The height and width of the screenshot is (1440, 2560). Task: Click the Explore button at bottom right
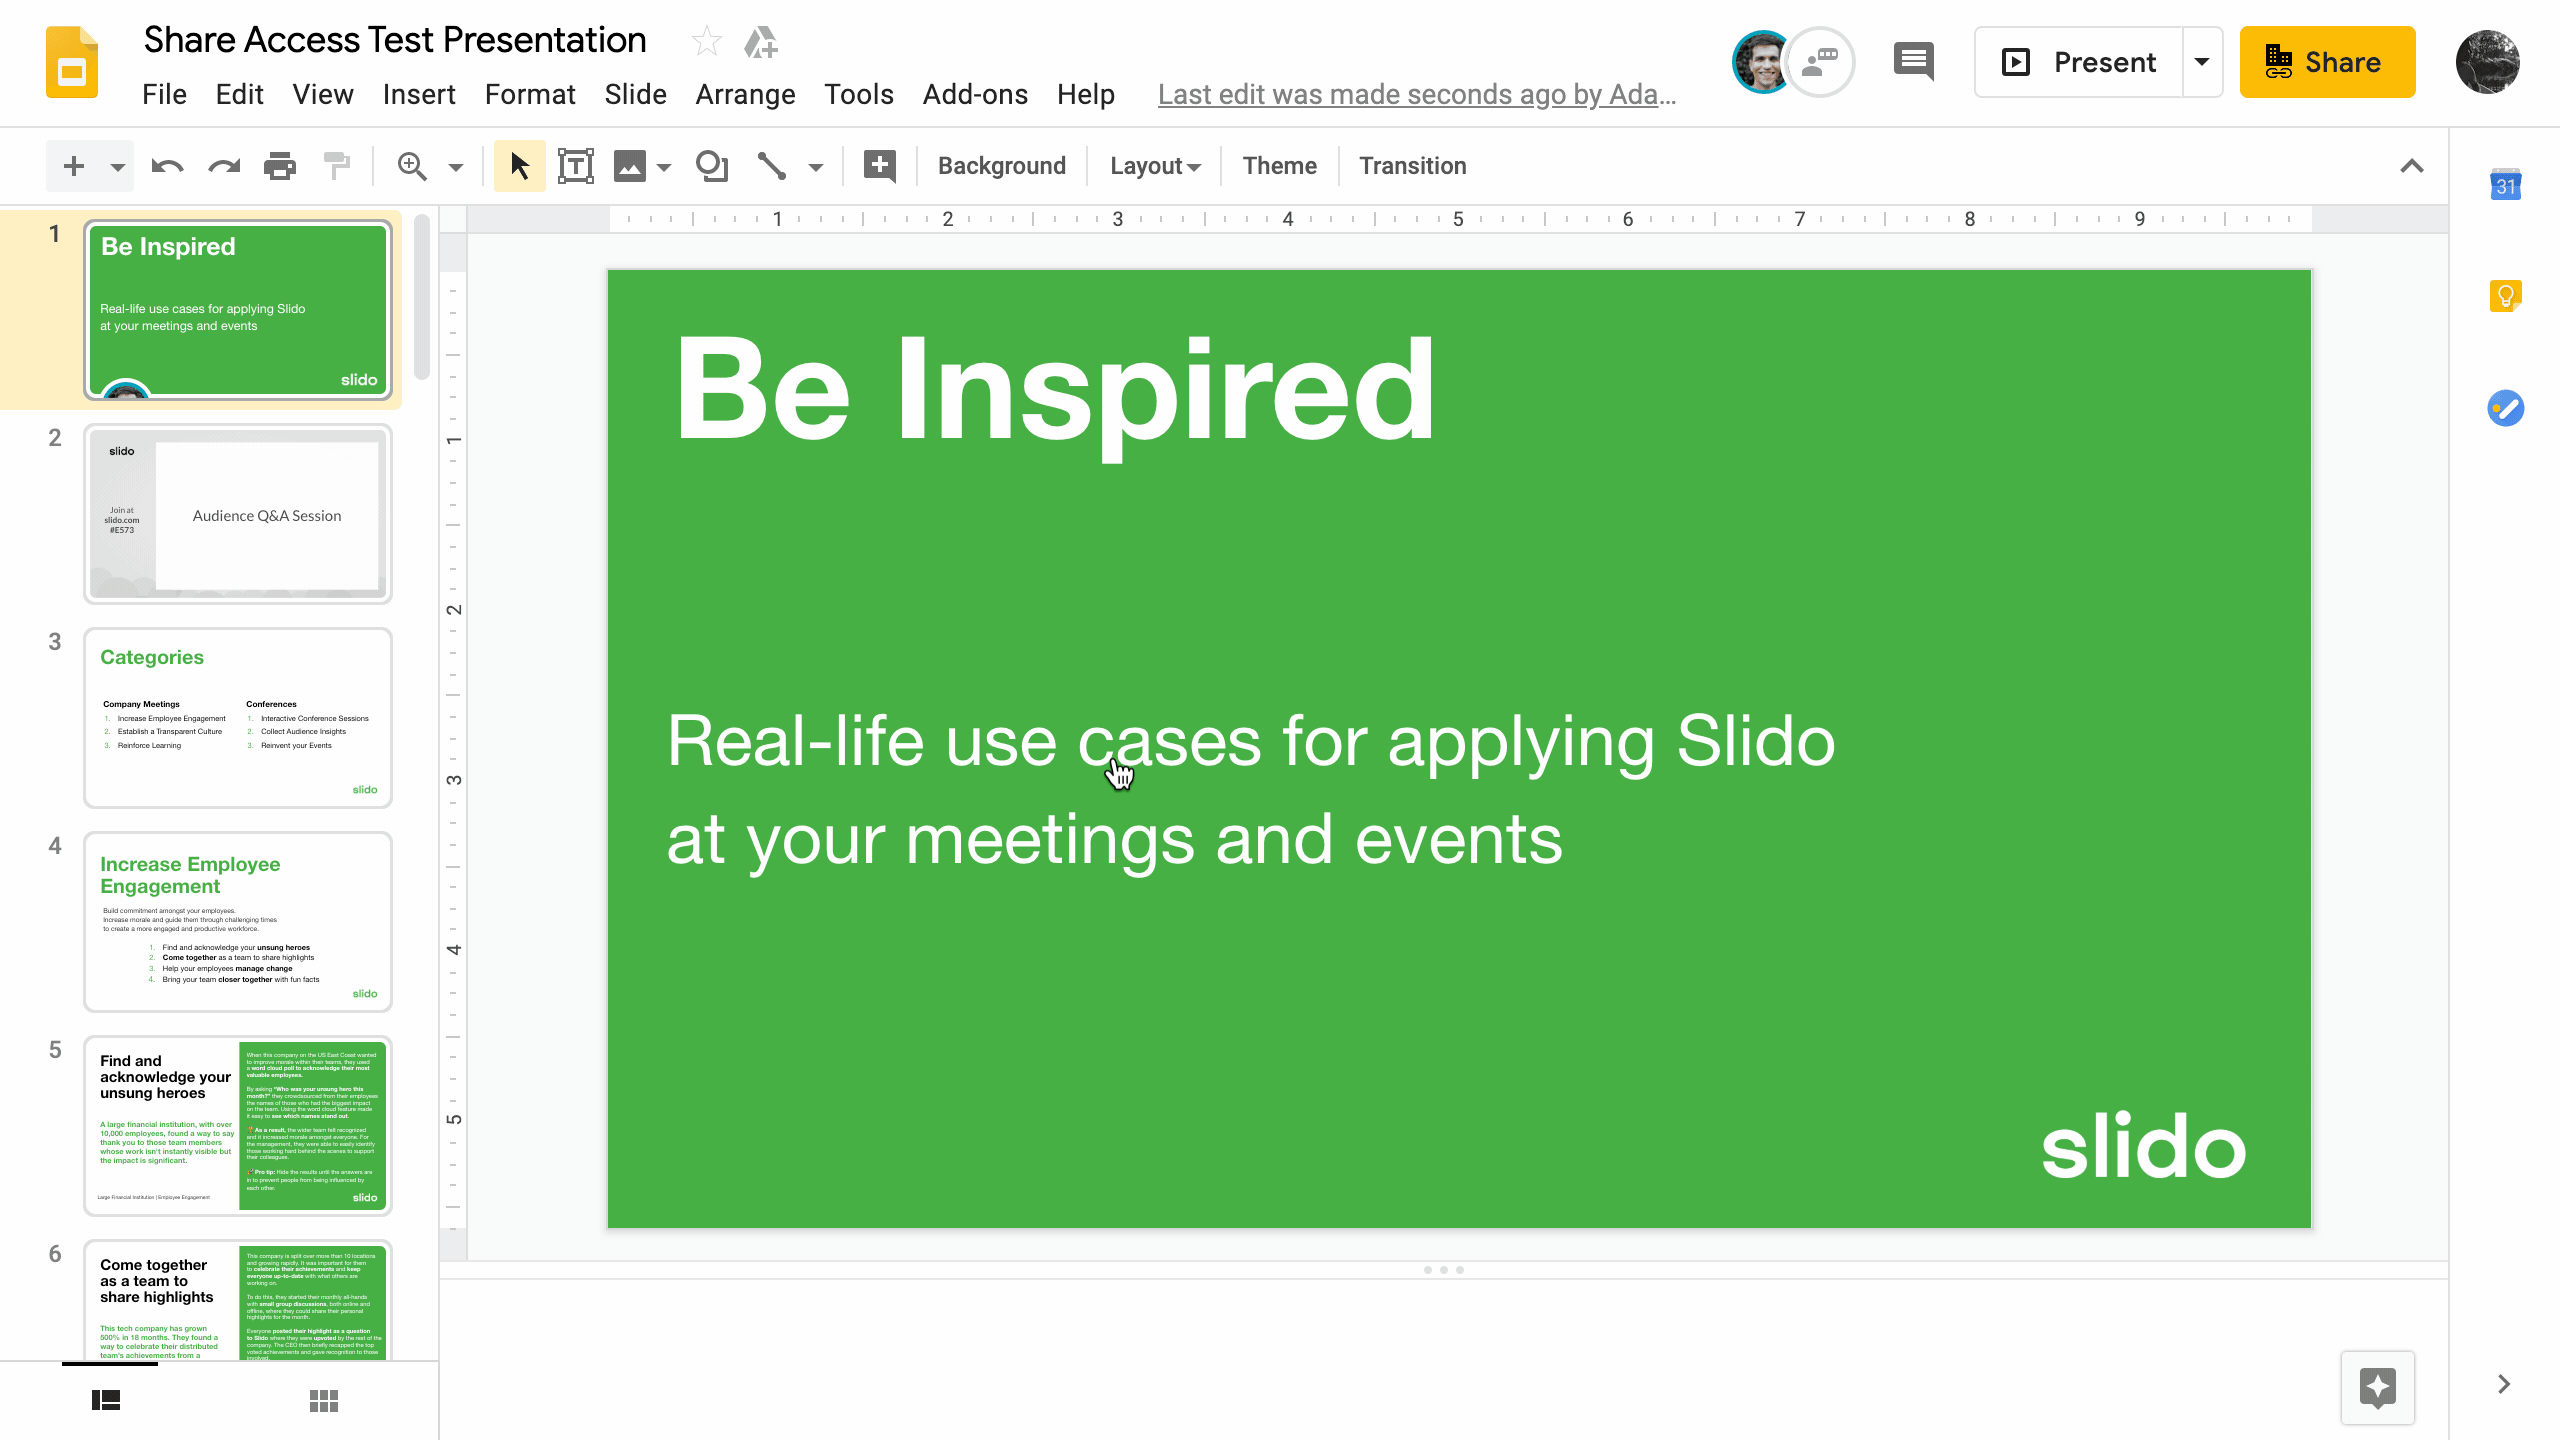click(x=2378, y=1387)
